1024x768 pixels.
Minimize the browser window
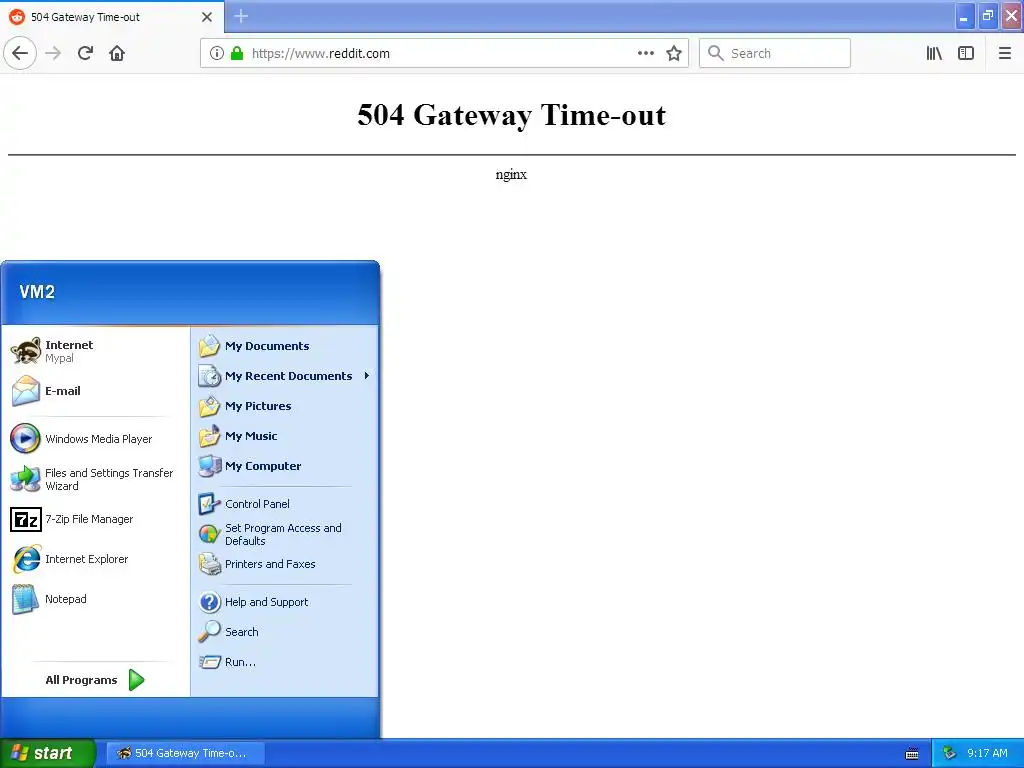coord(965,16)
